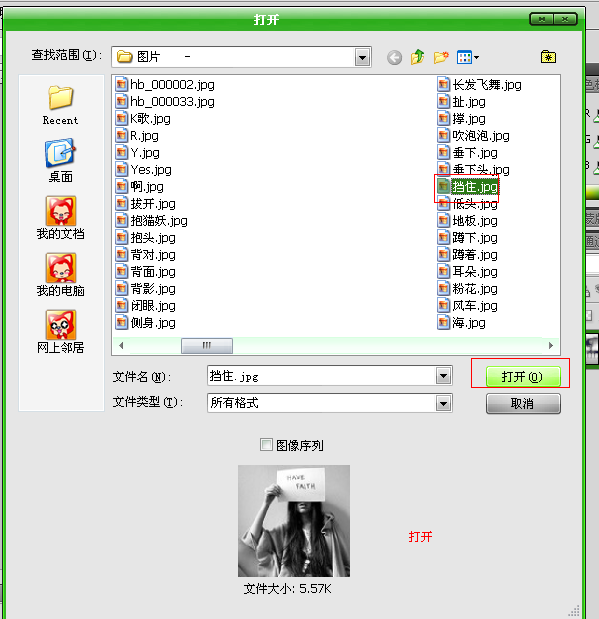Select file 吹泡泡.jpg in the list
Image resolution: width=599 pixels, height=619 pixels.
[473, 136]
